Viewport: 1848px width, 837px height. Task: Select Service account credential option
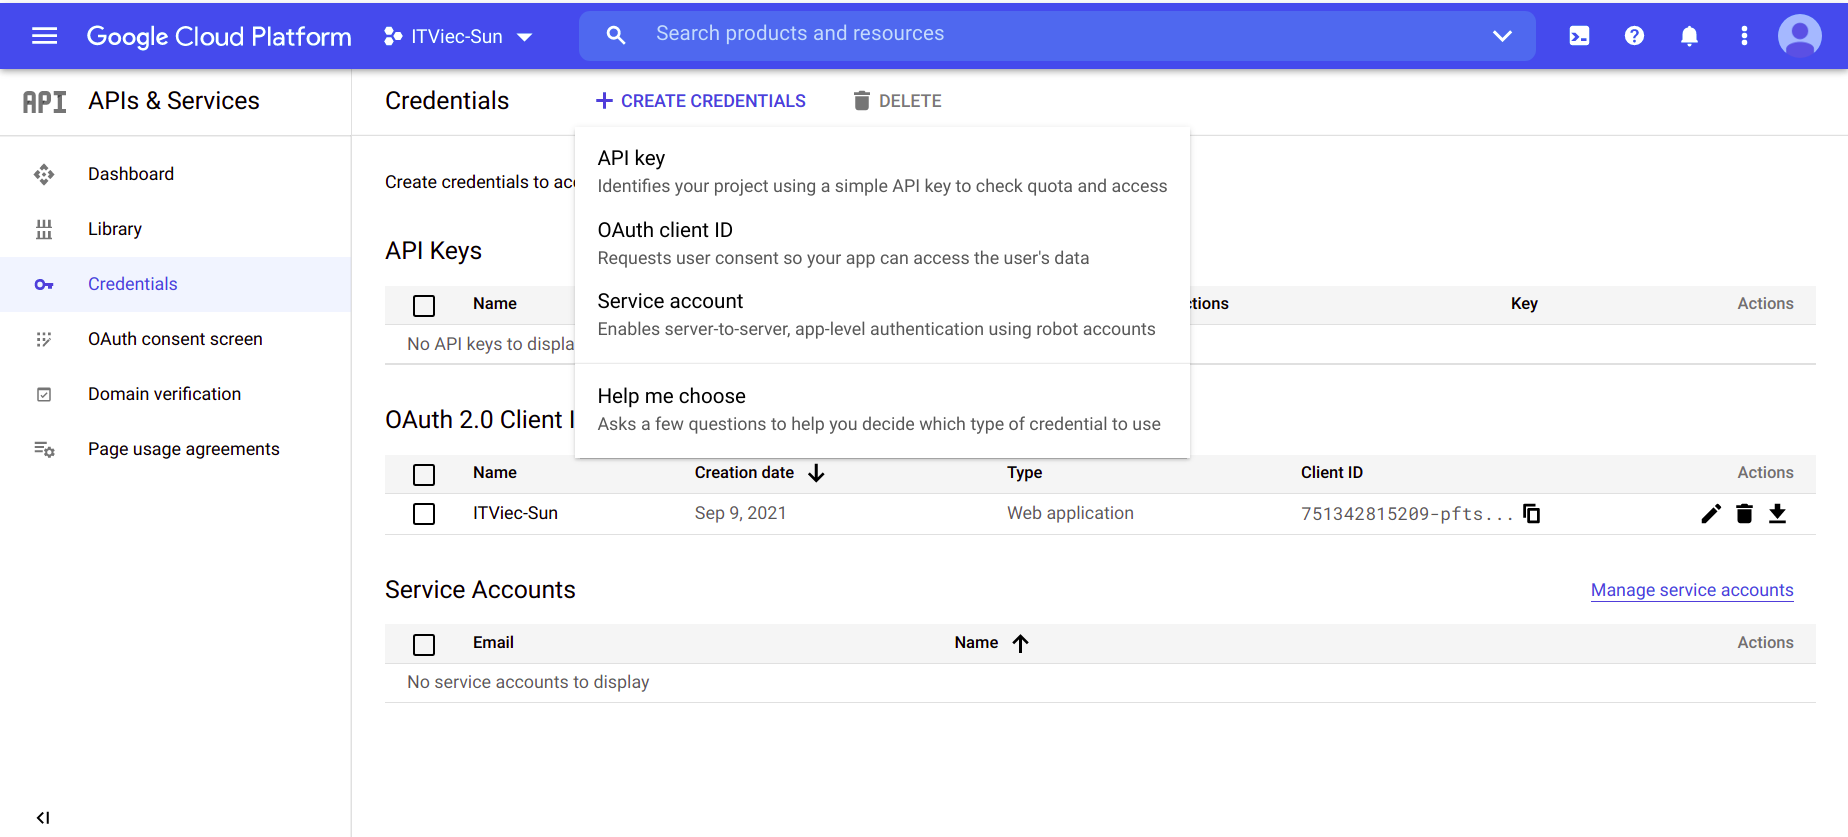[670, 301]
